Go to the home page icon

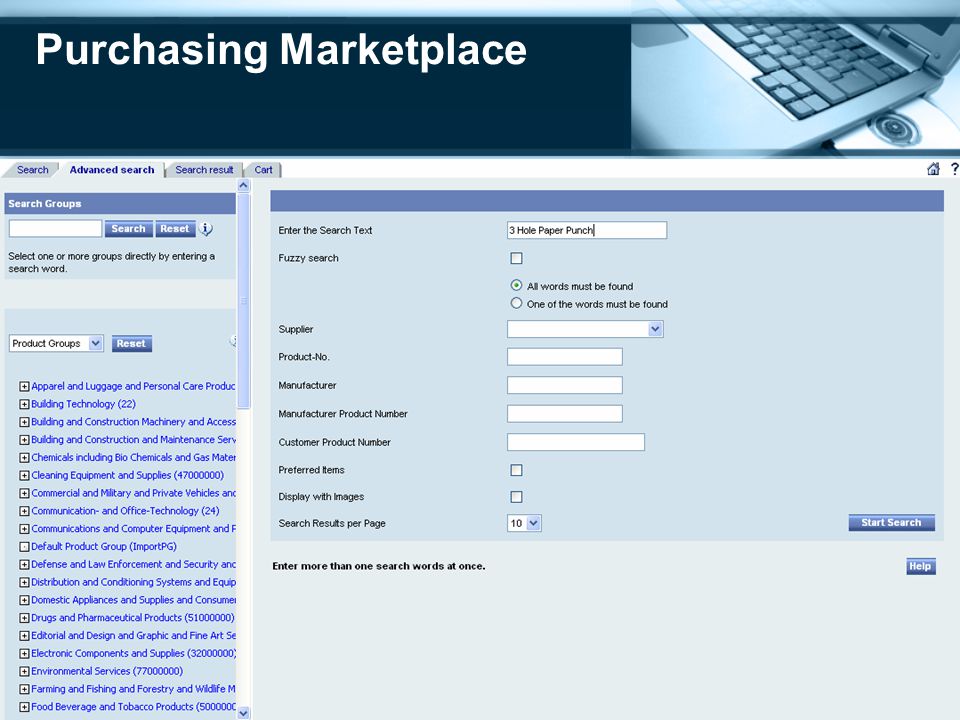[x=933, y=169]
